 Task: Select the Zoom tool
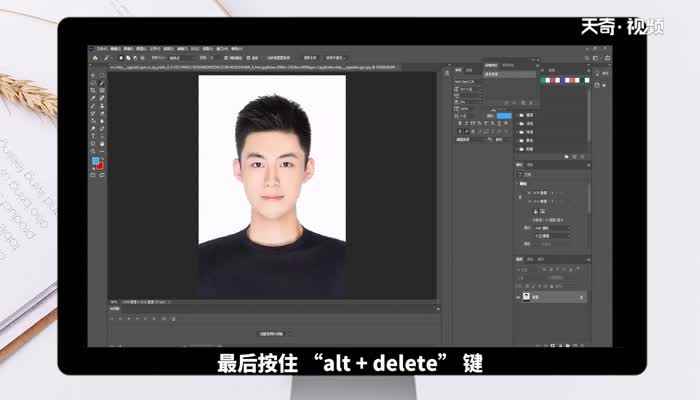click(93, 151)
